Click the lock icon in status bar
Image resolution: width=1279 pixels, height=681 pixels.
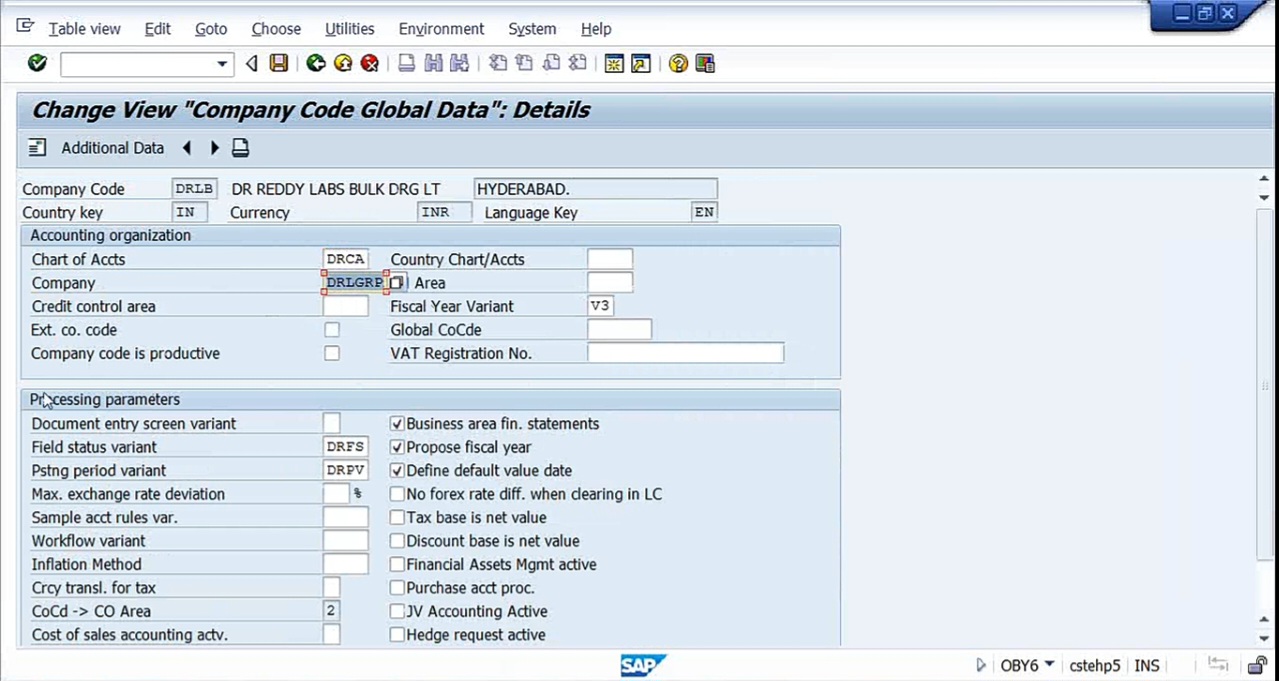point(1256,665)
